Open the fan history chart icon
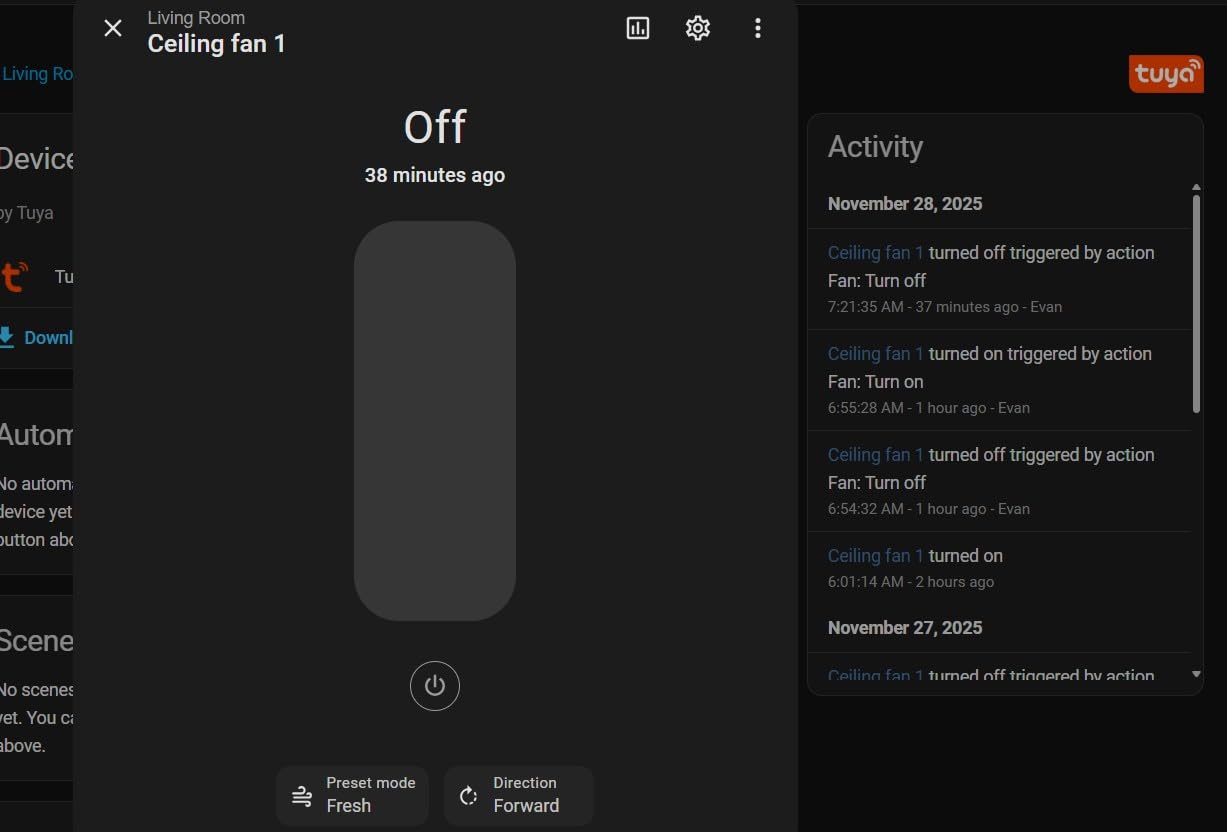The width and height of the screenshot is (1227, 832). (x=638, y=28)
